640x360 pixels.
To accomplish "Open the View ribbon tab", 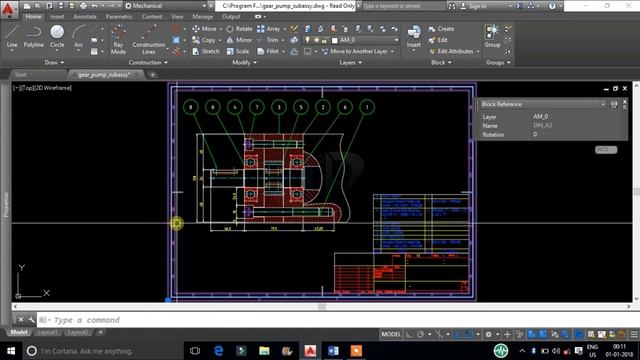I will [x=177, y=17].
